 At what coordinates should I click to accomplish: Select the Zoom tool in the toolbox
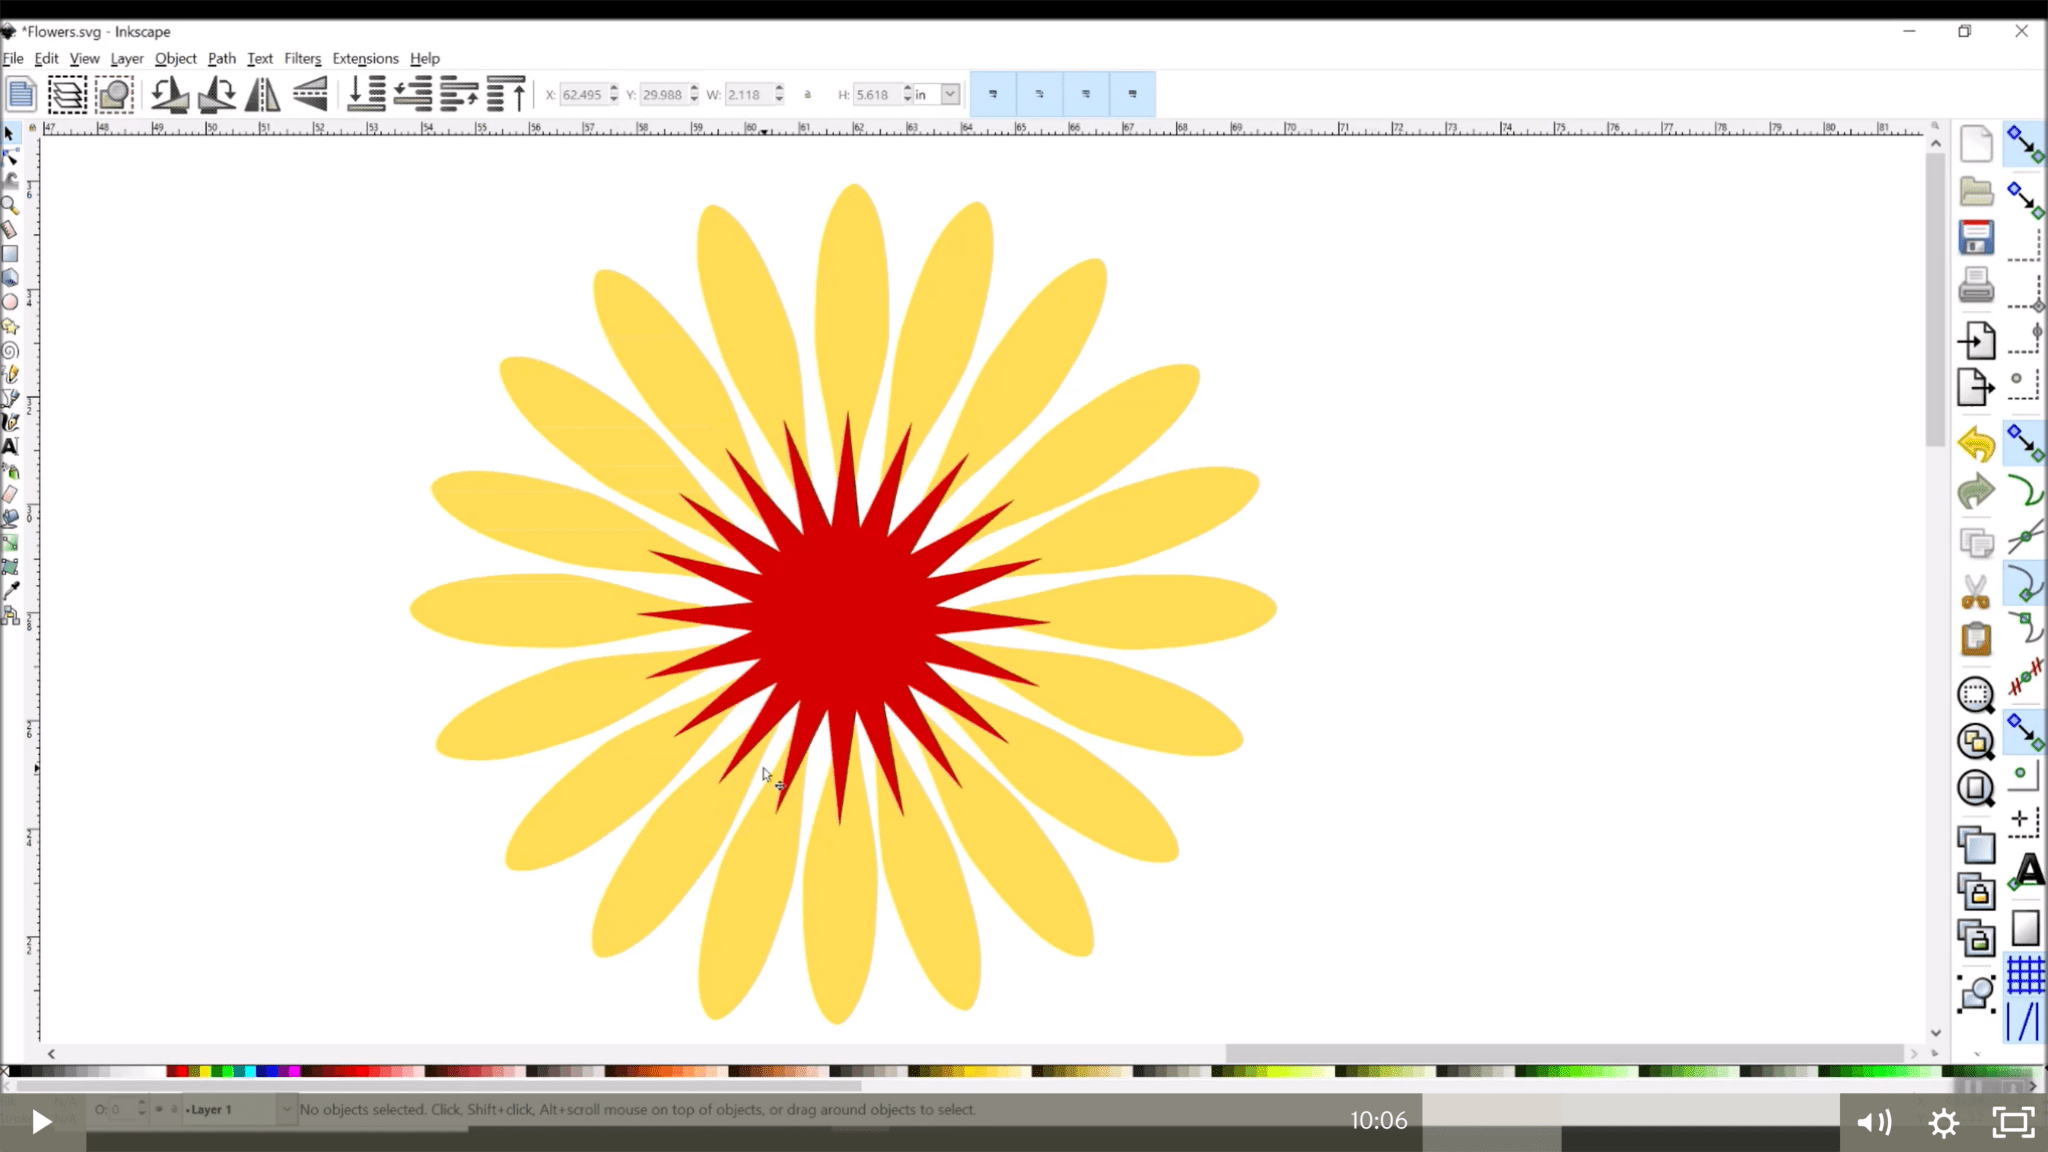(x=11, y=205)
